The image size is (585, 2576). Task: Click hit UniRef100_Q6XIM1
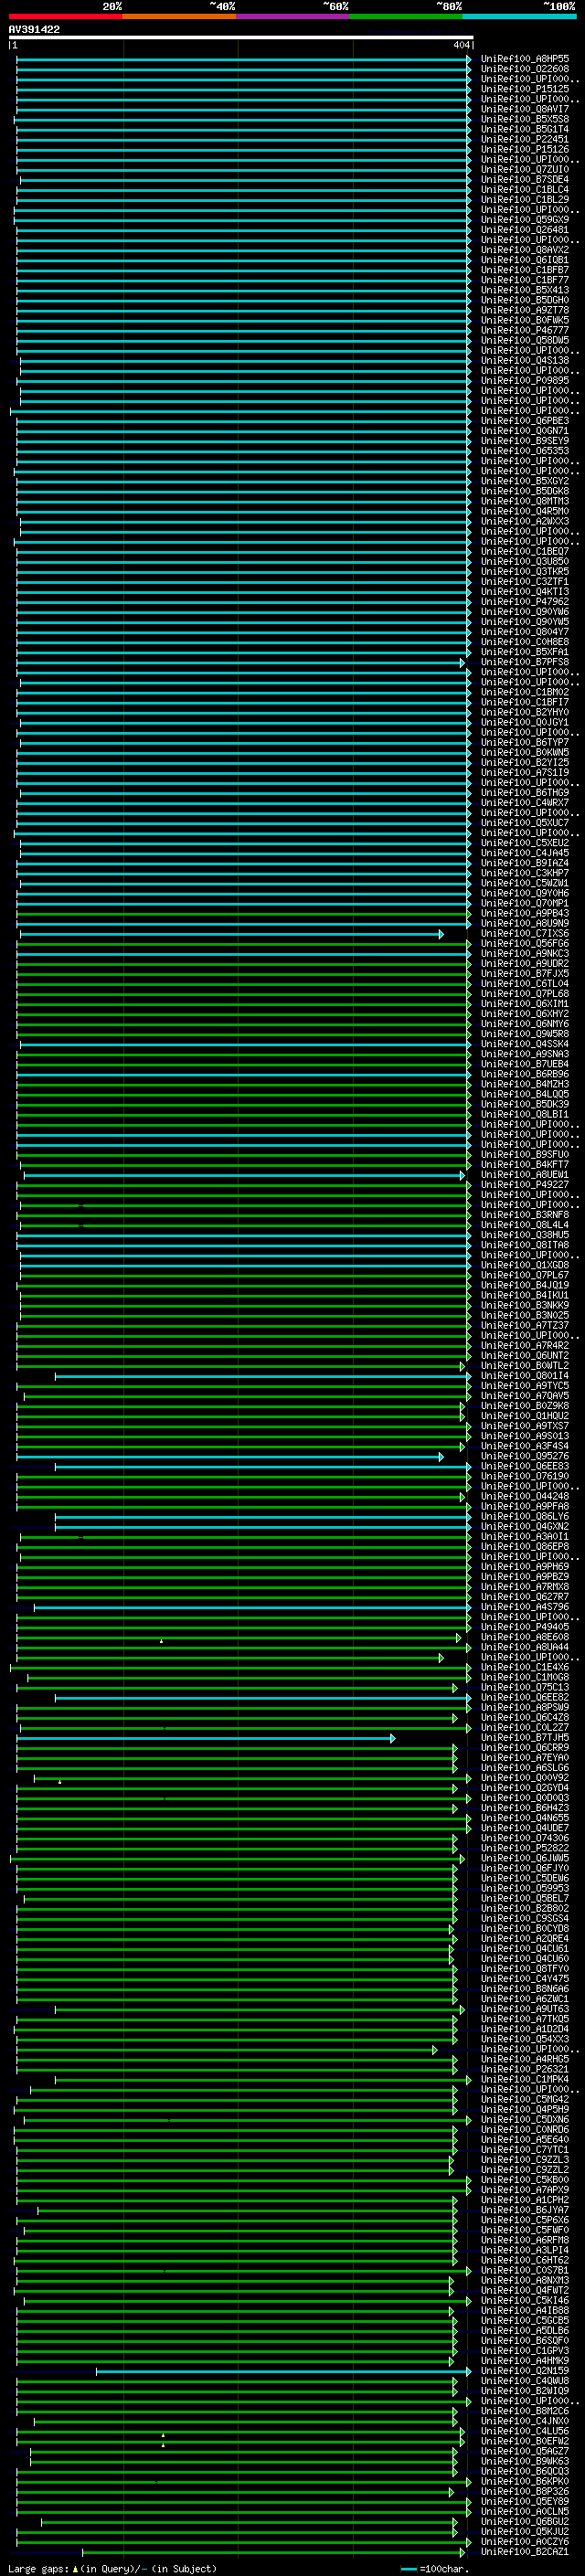525,1004
